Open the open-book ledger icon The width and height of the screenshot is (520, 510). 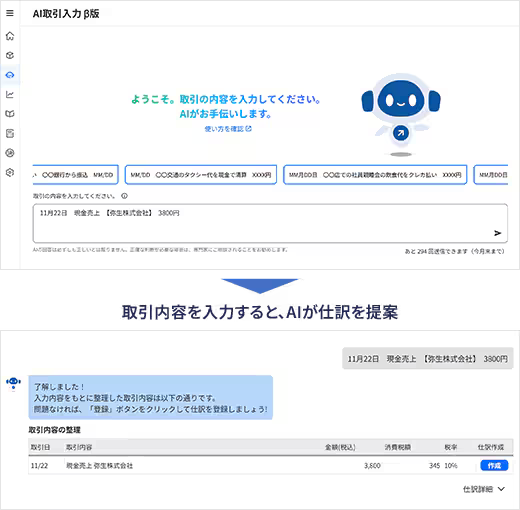10,114
